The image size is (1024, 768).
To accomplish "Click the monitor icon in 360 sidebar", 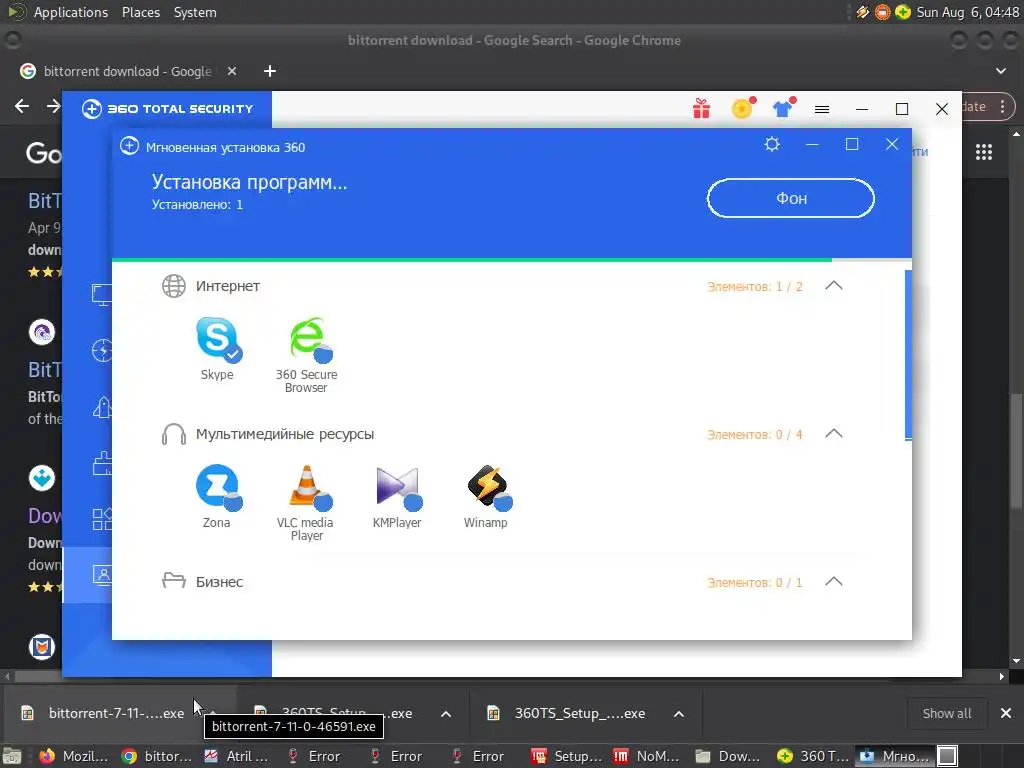I will pos(102,295).
